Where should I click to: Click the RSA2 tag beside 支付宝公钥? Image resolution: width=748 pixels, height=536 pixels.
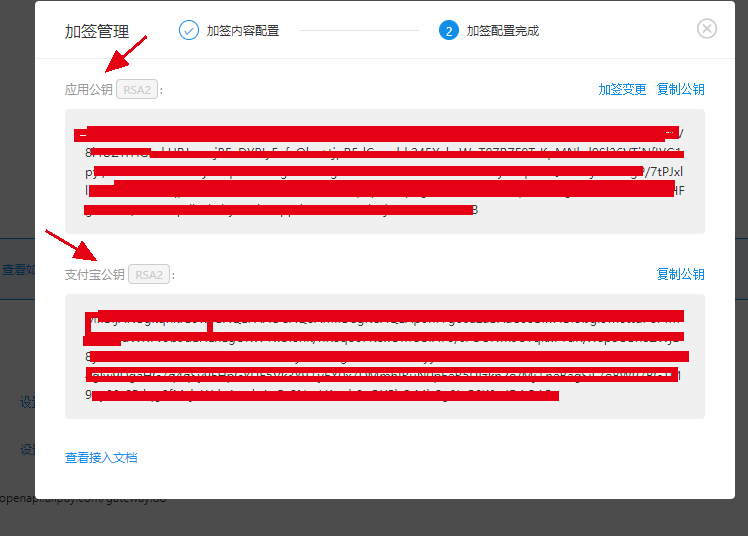[x=149, y=275]
